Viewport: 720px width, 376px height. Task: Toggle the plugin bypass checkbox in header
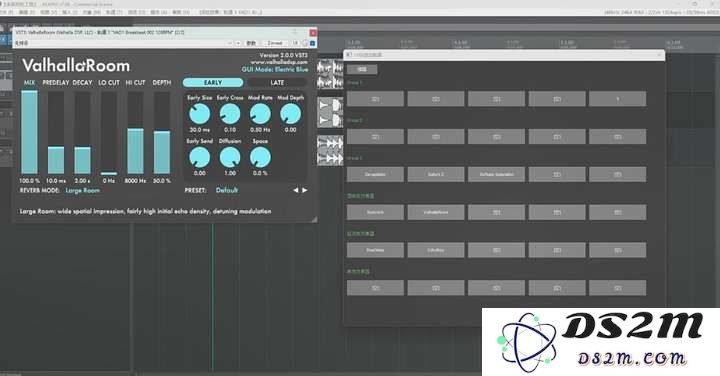[313, 43]
